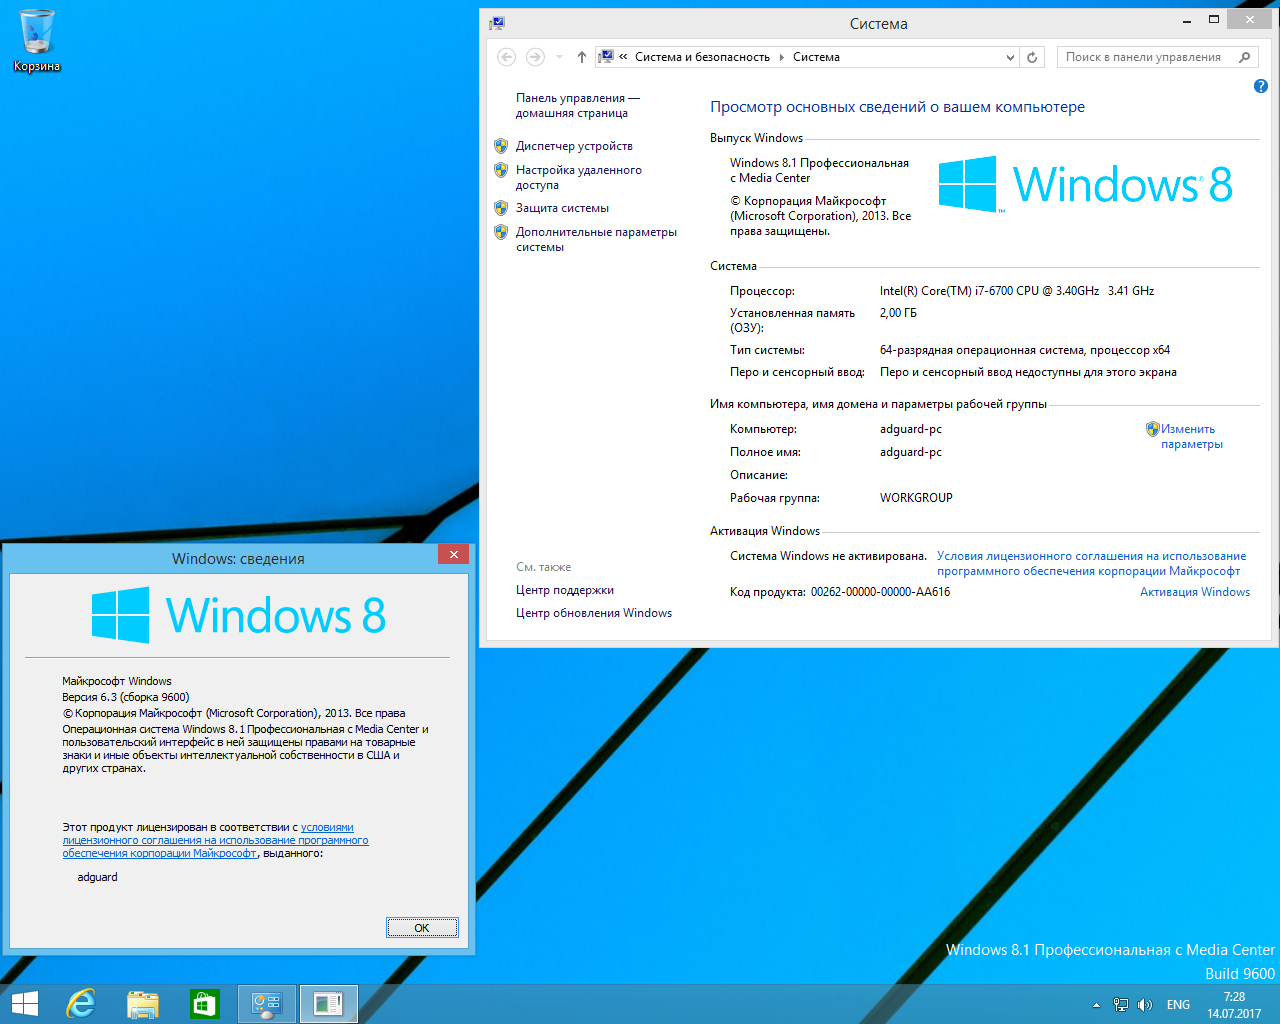The image size is (1280, 1024).
Task: Open 'Центр поддержки' link
Action: click(565, 590)
